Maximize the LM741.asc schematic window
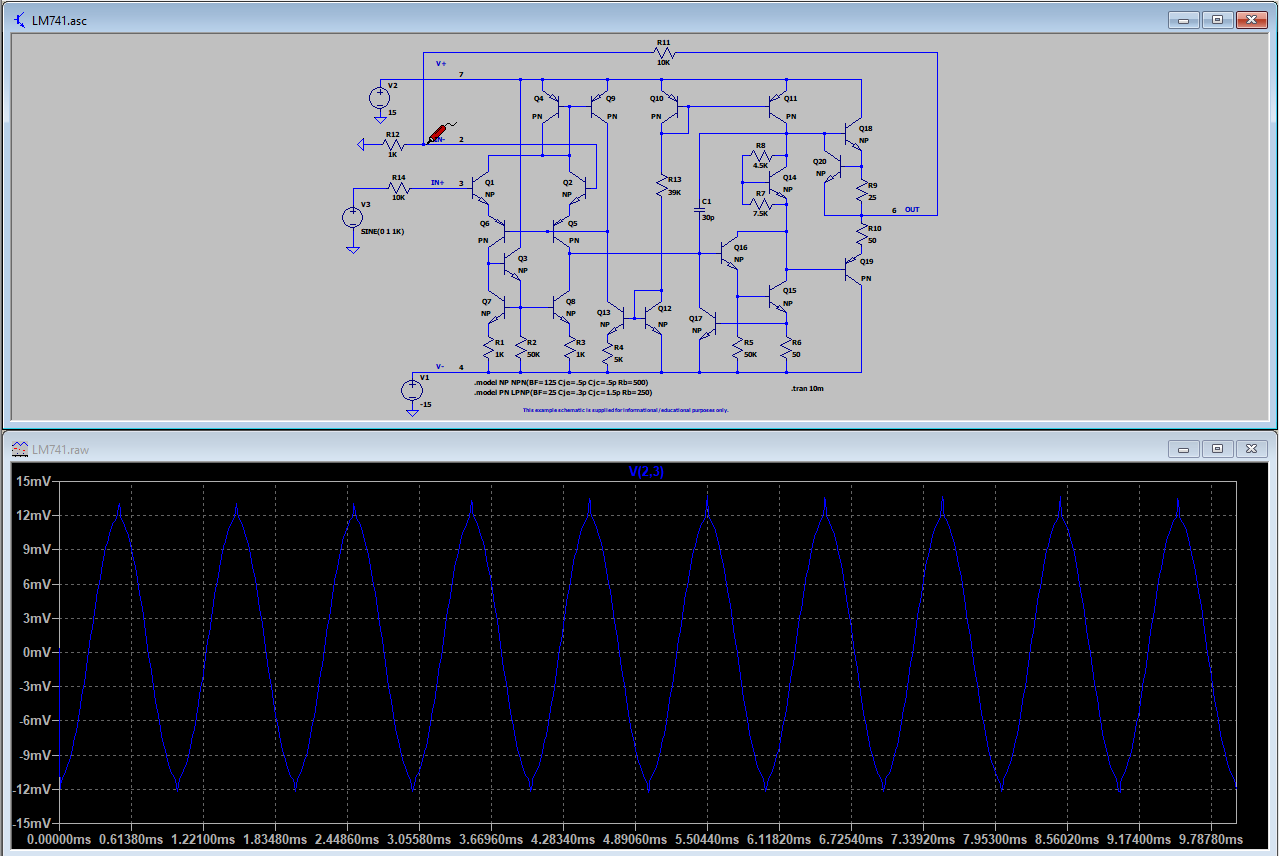This screenshot has width=1280, height=856. pyautogui.click(x=1218, y=19)
